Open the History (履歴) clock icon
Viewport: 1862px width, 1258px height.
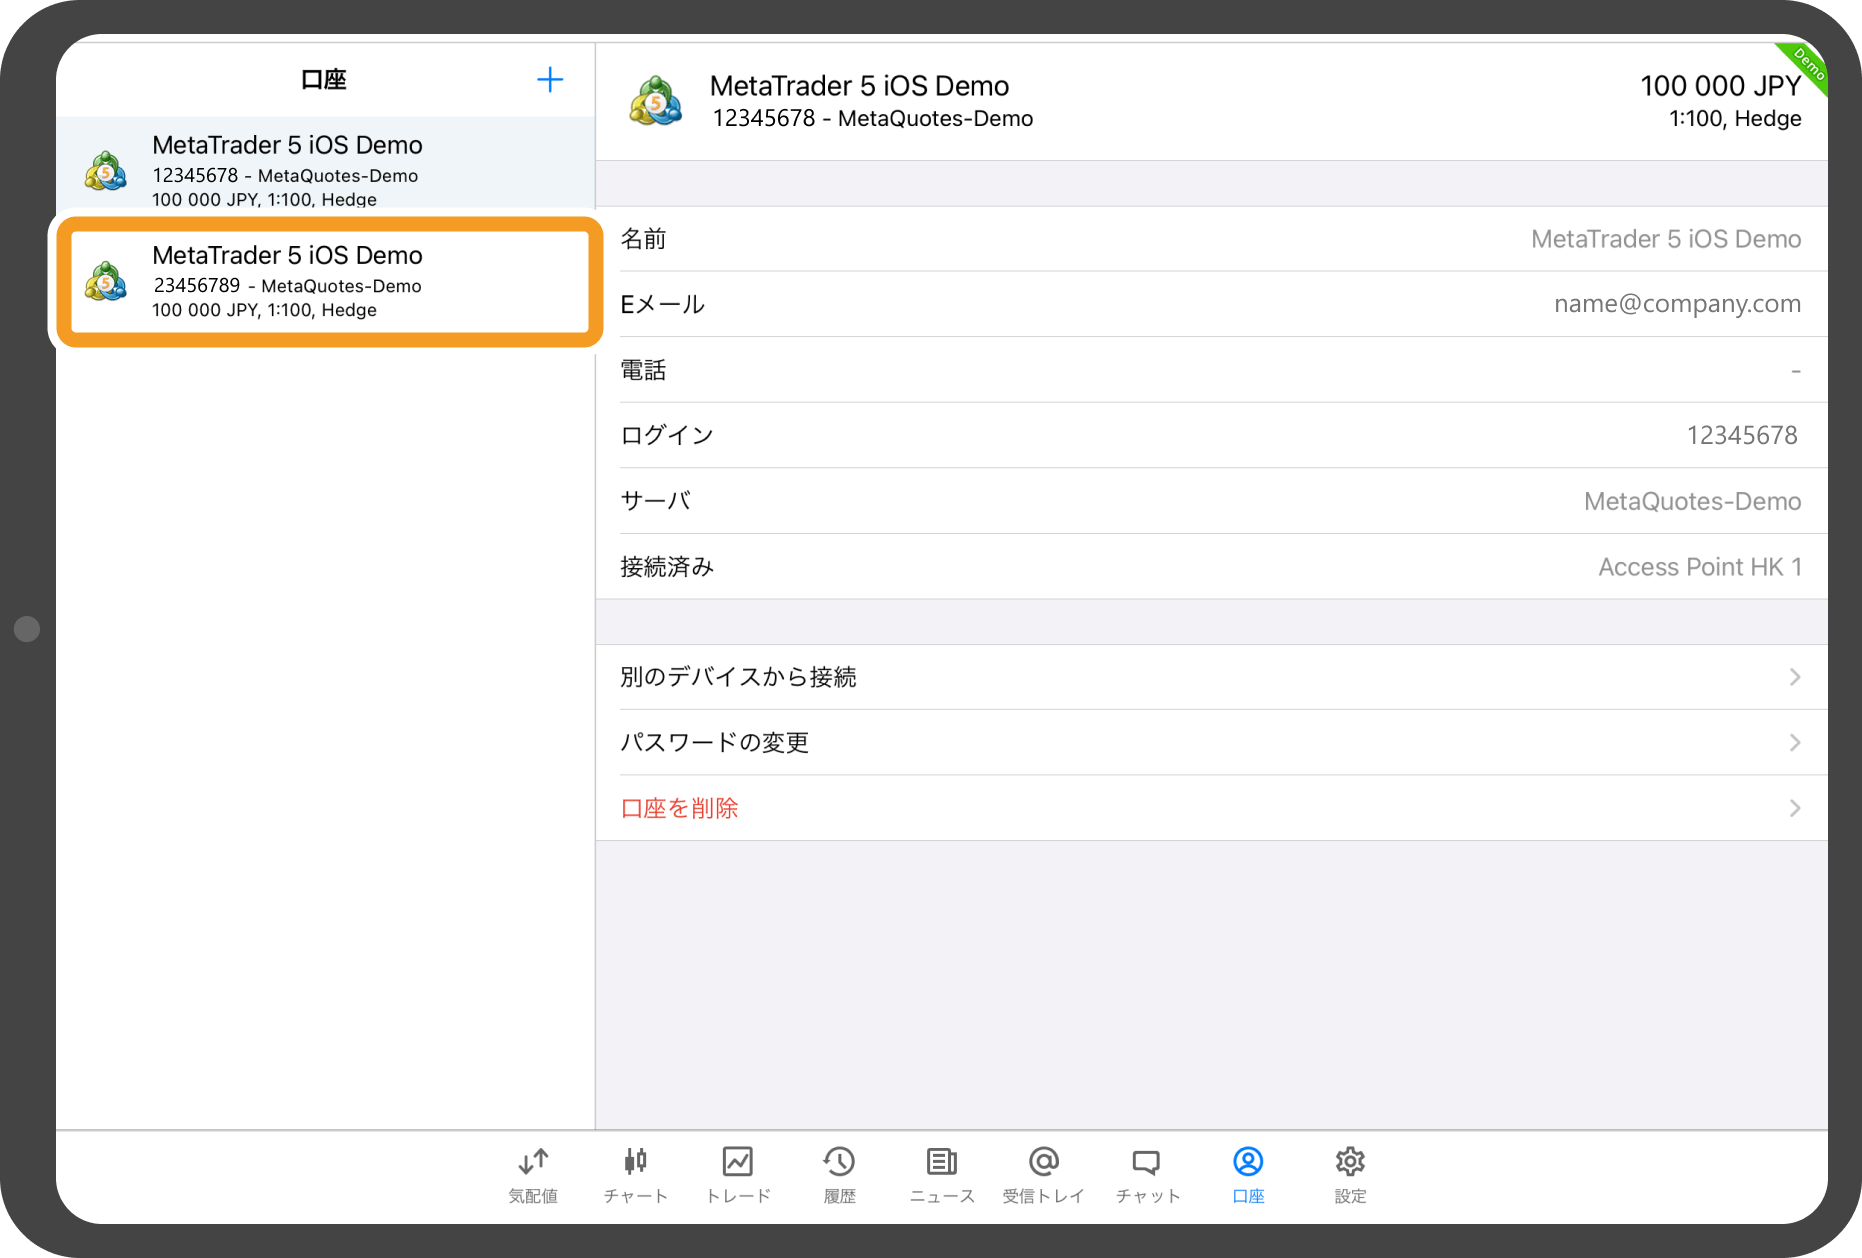[x=839, y=1162]
